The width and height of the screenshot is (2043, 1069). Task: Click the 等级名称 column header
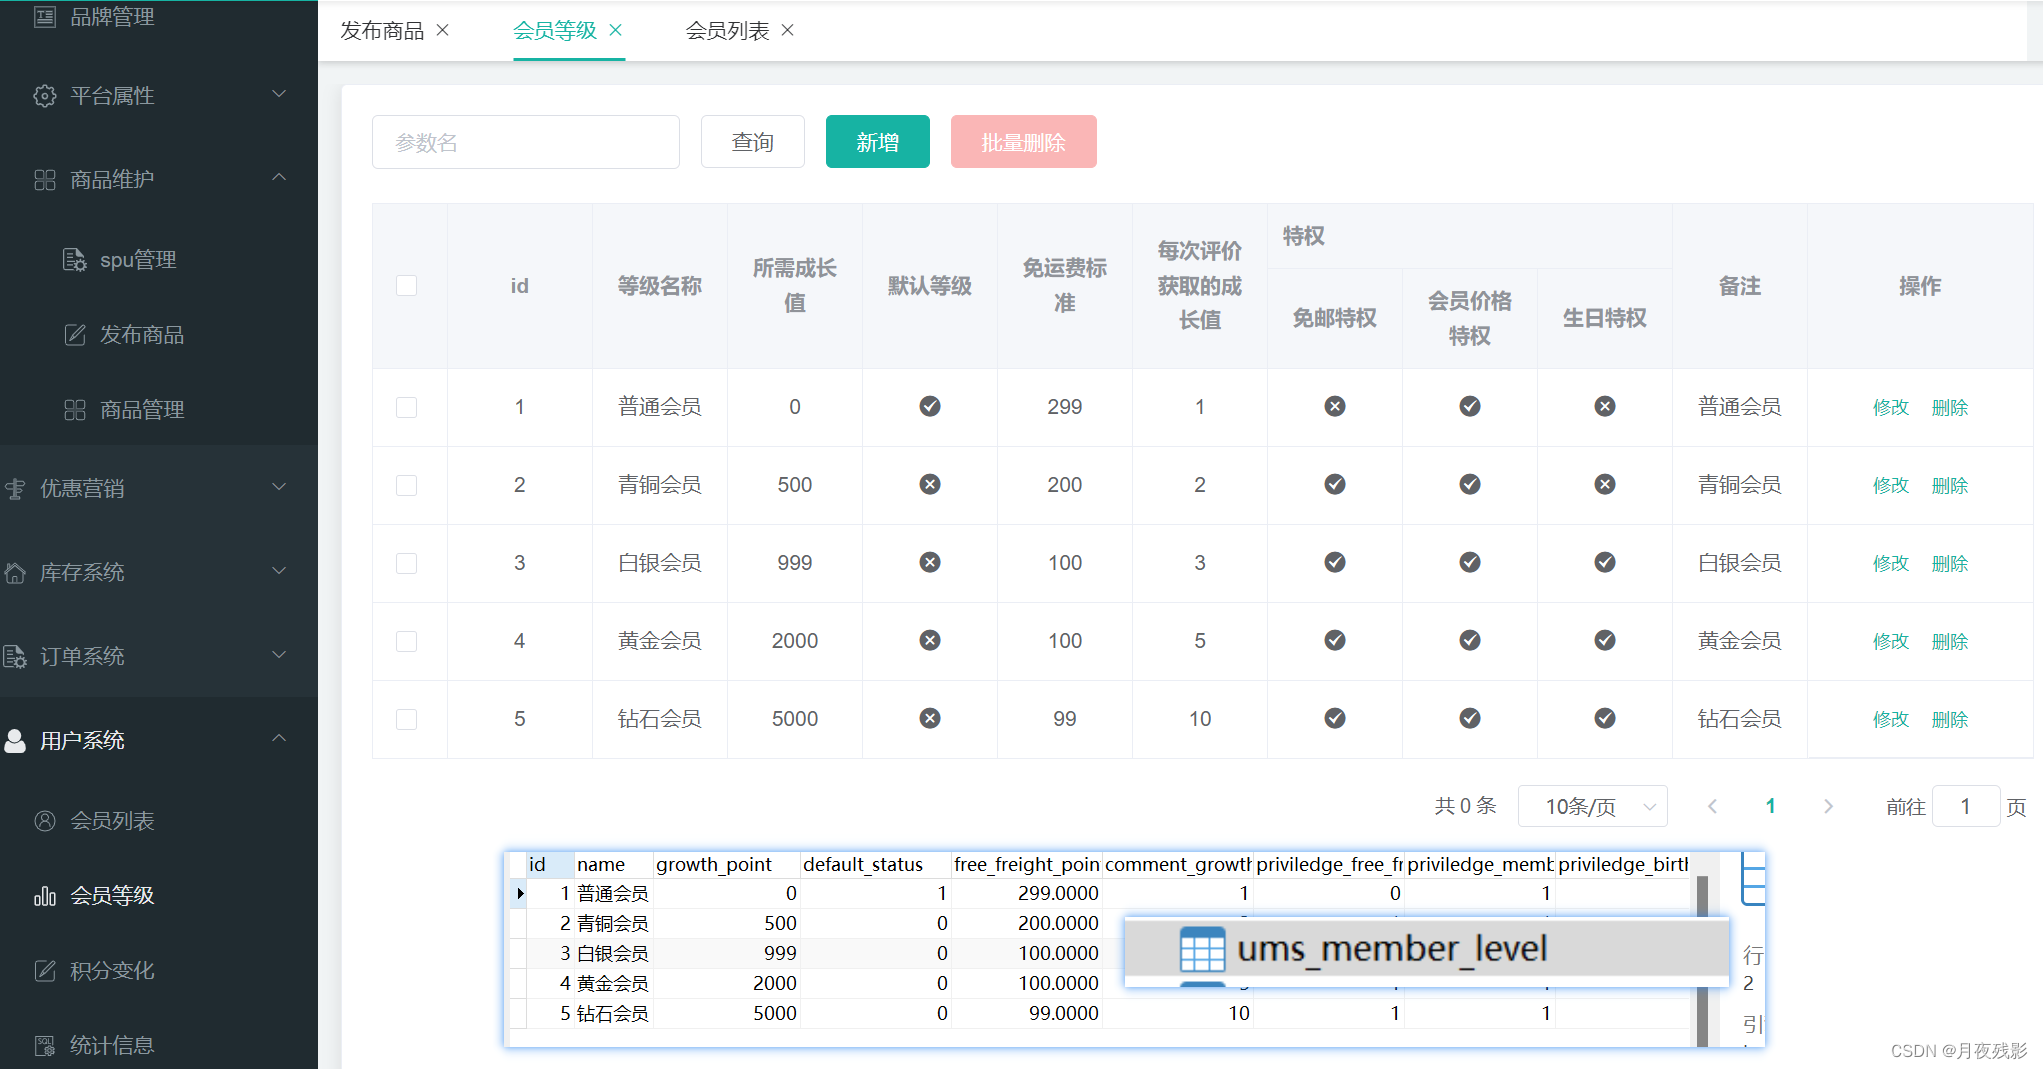click(660, 286)
